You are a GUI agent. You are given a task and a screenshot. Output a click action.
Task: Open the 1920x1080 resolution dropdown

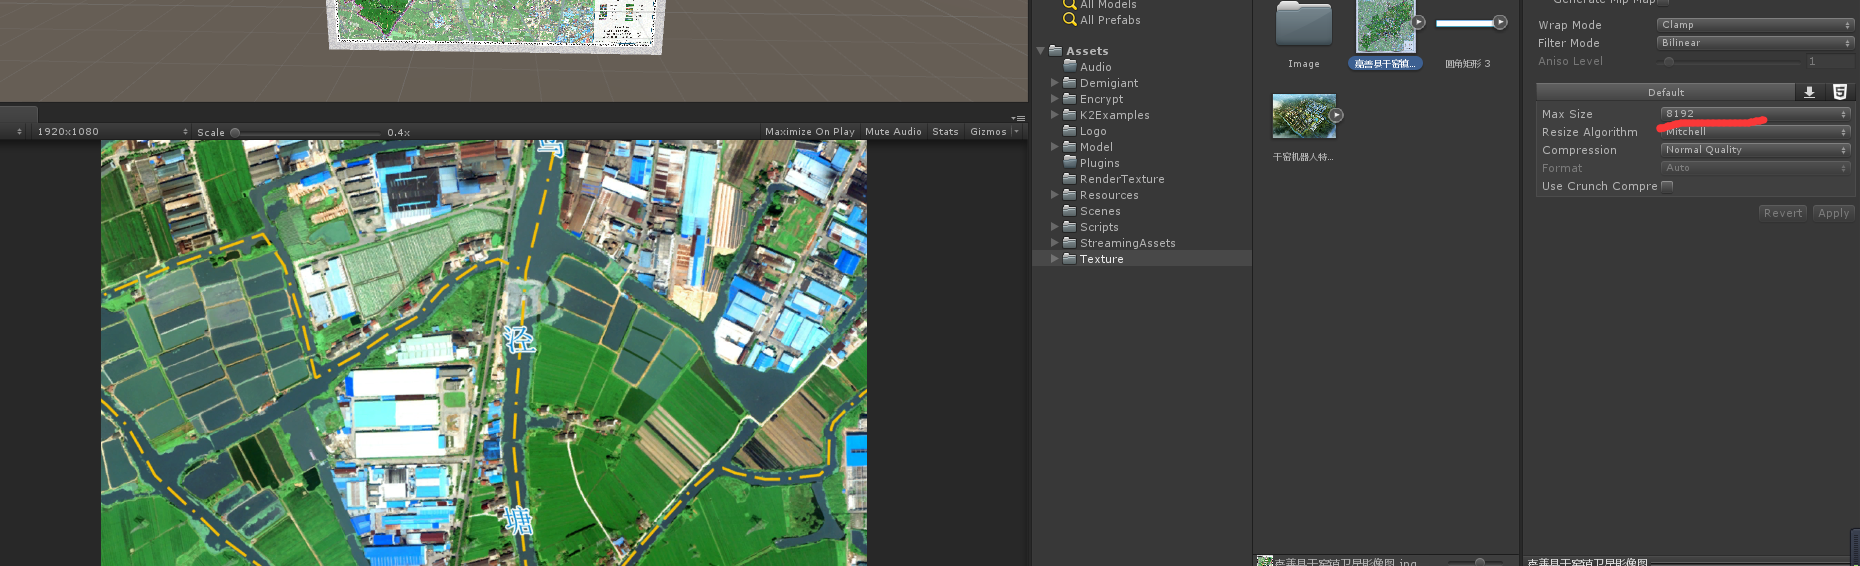(112, 132)
